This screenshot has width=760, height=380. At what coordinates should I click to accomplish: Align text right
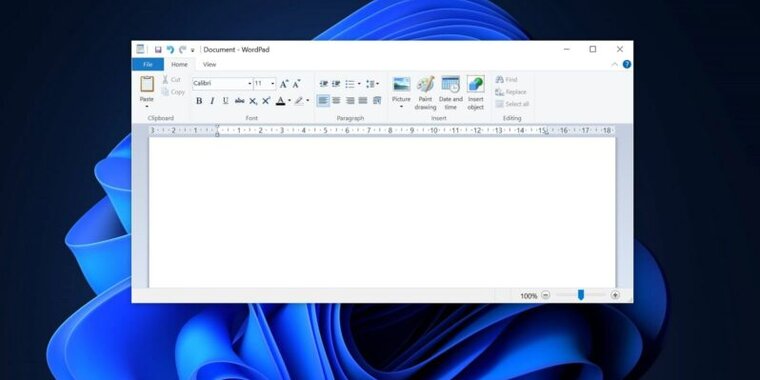[350, 100]
